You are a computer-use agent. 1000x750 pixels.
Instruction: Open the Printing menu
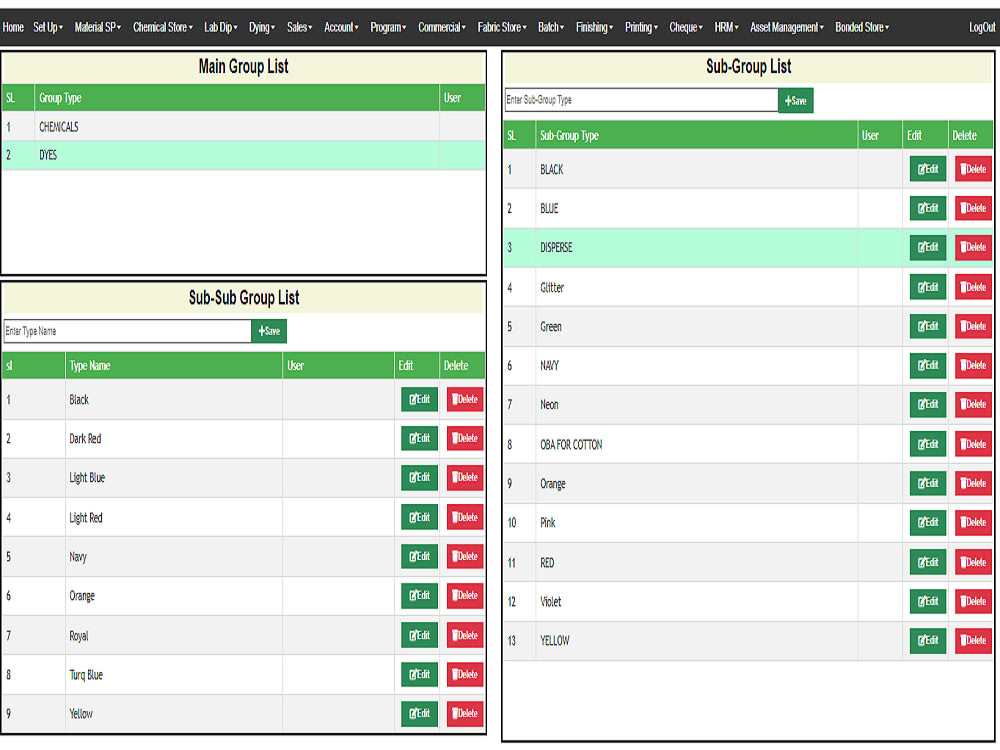click(x=641, y=27)
